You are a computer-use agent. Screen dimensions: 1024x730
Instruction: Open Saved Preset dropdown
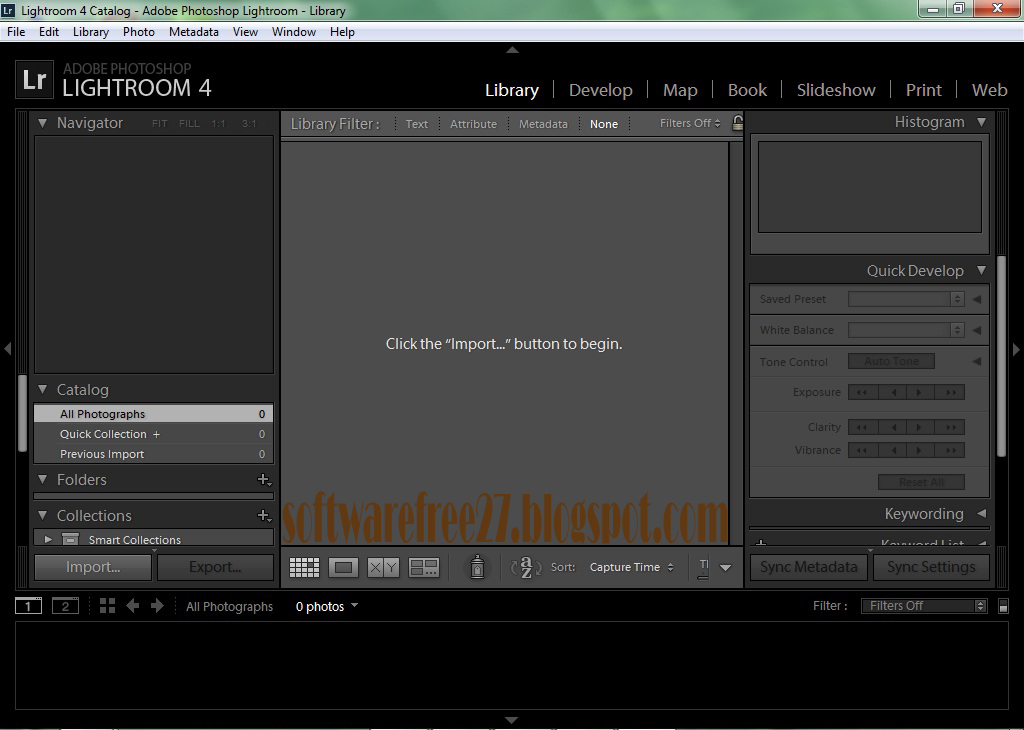pyautogui.click(x=906, y=299)
